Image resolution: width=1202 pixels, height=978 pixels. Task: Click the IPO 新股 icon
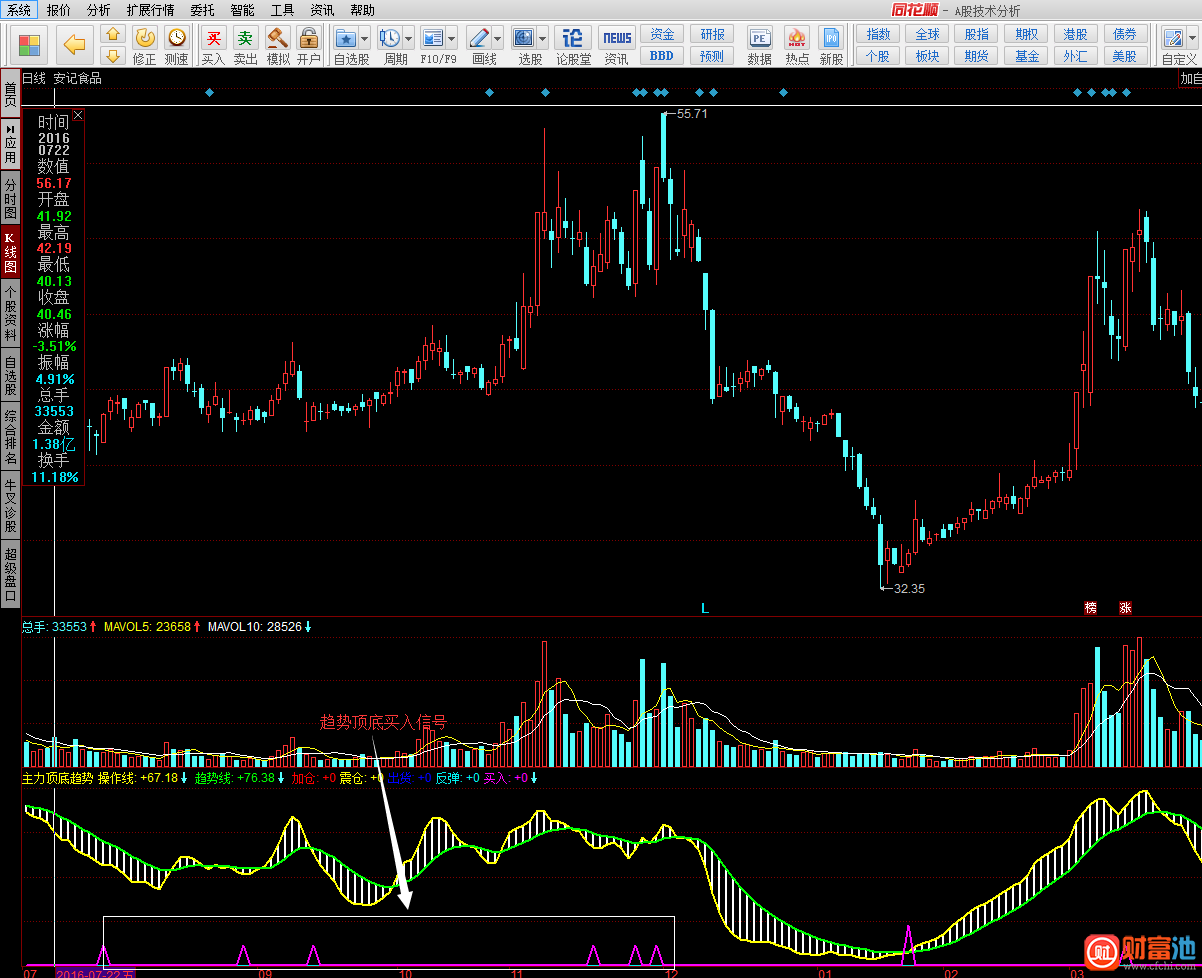831,38
